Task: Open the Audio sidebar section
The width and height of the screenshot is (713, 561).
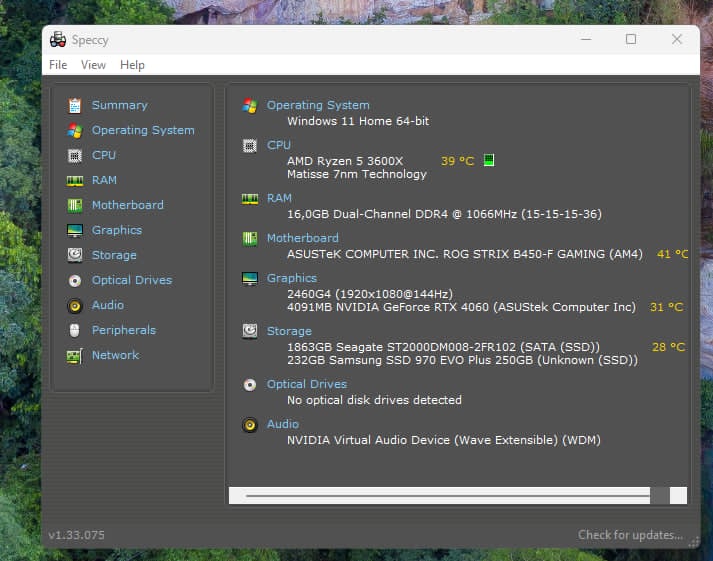Action: (108, 306)
